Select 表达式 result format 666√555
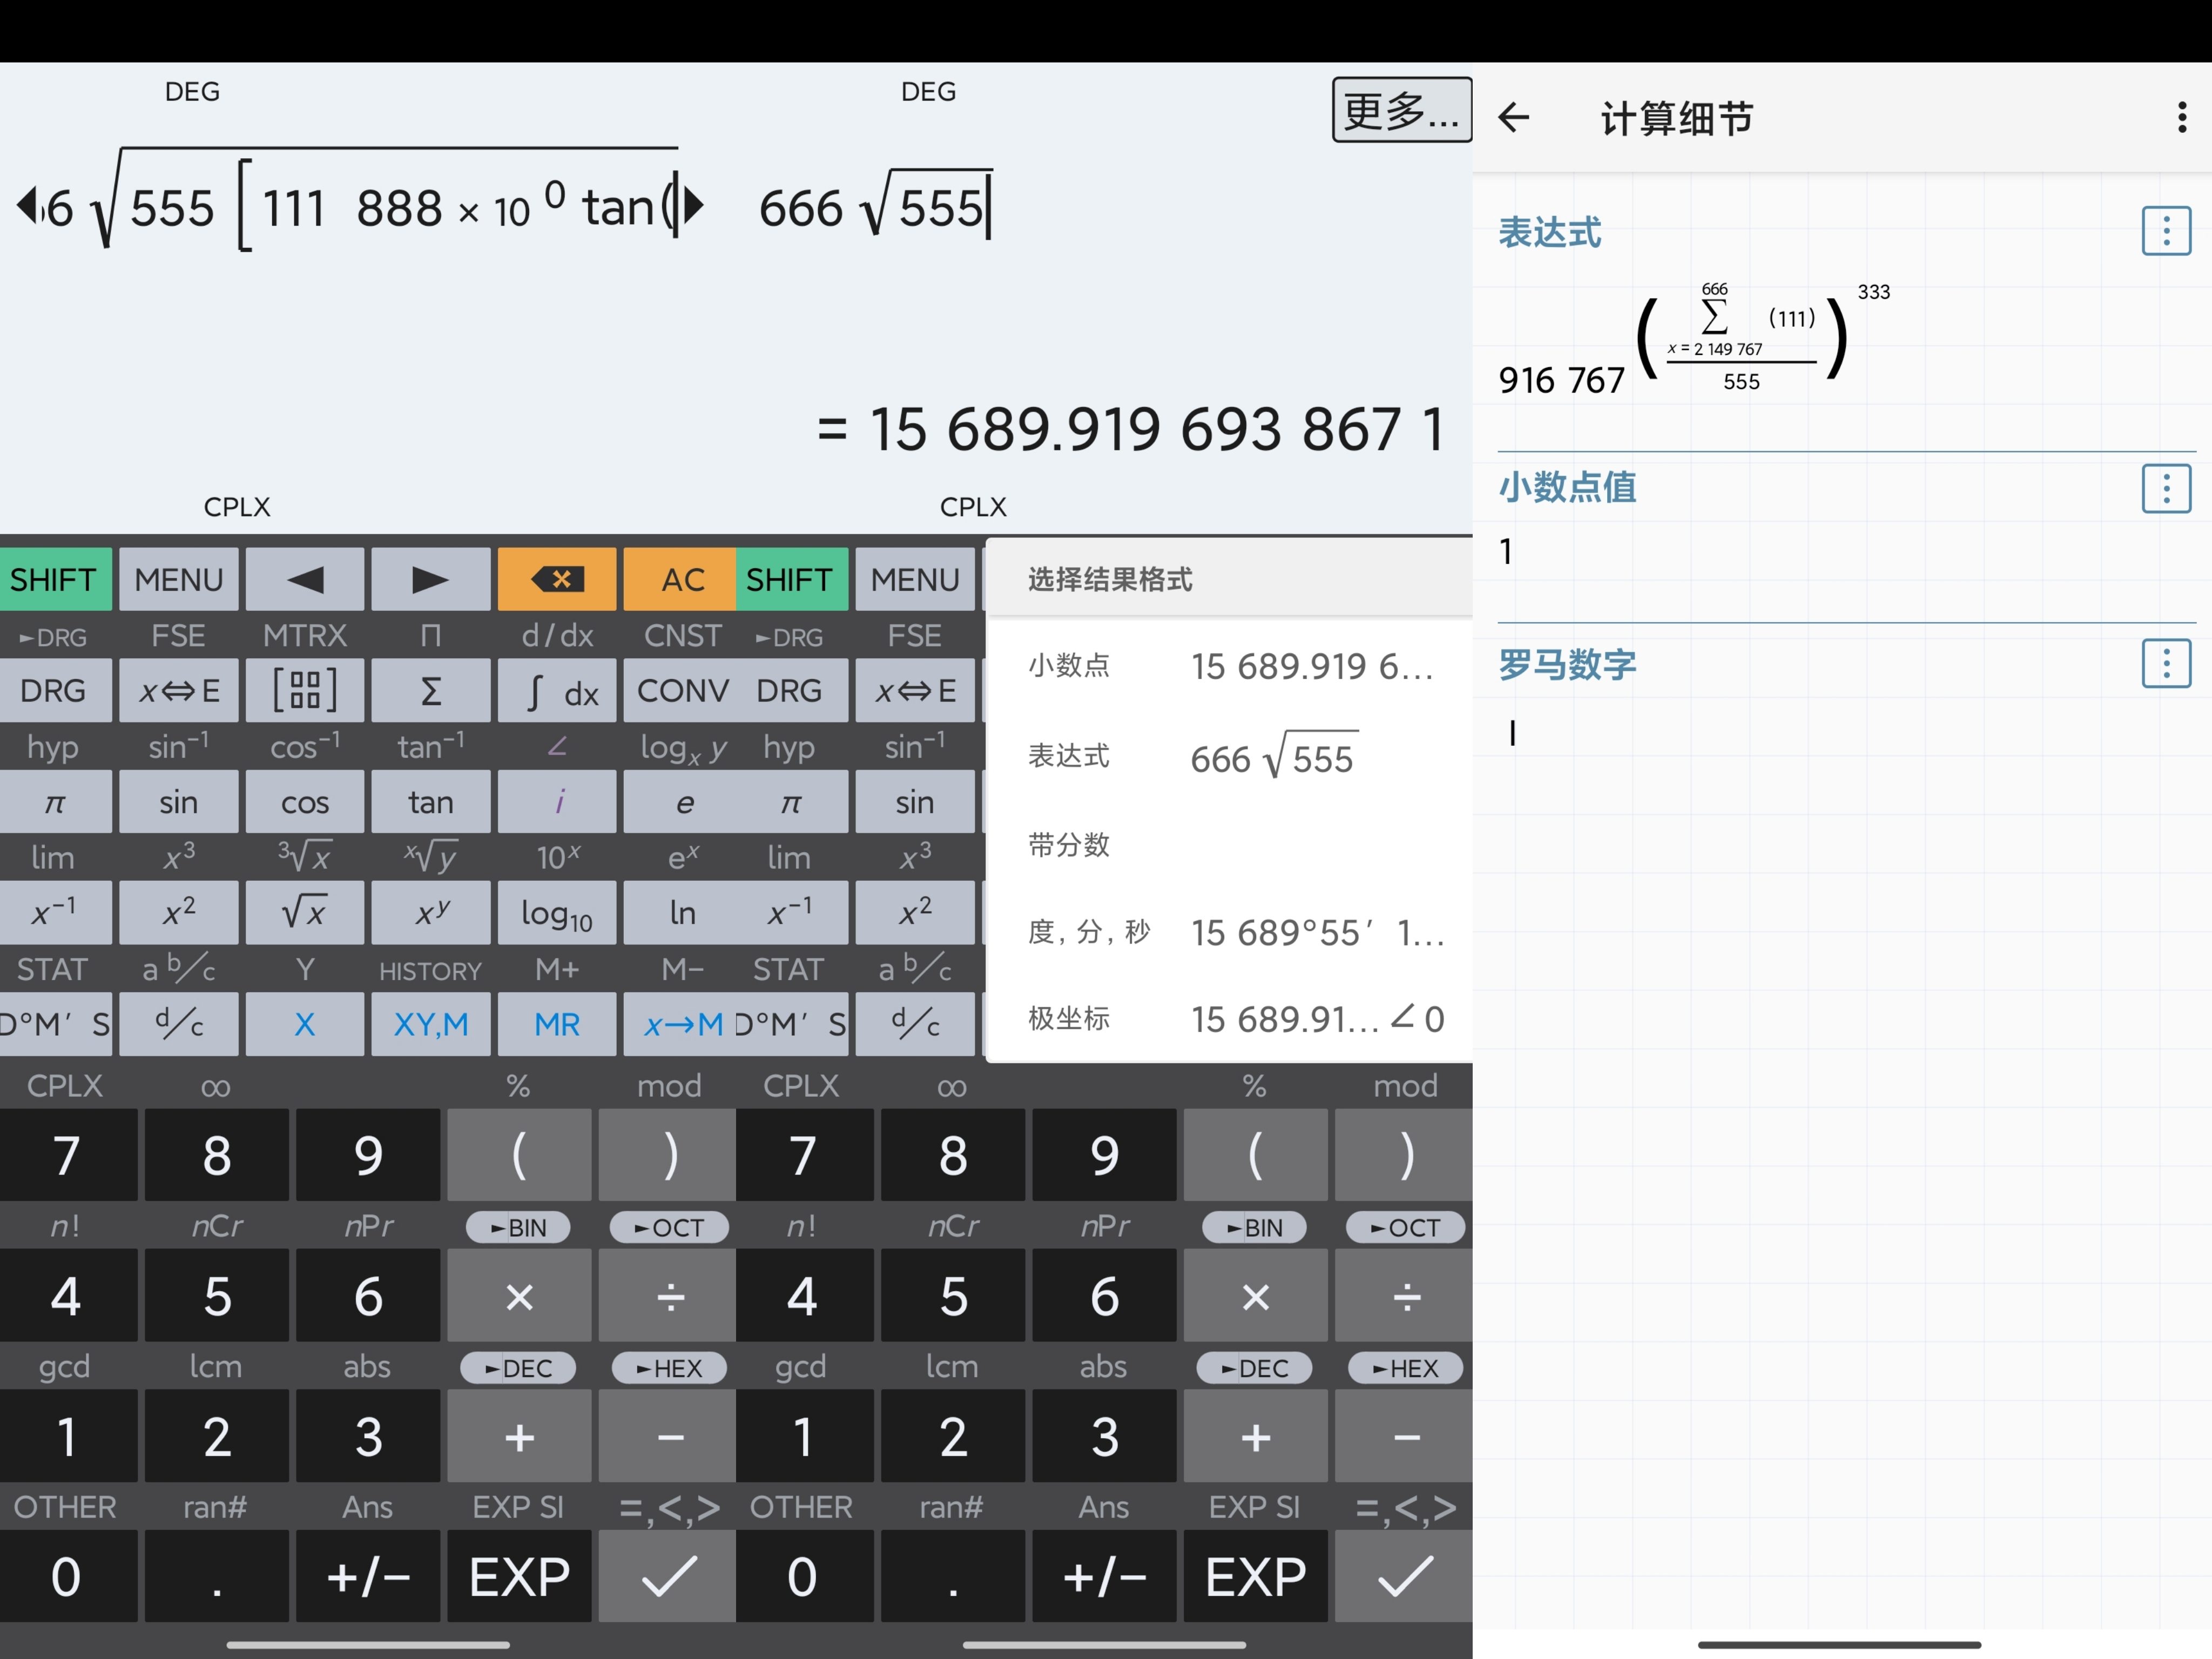2212x1659 pixels. point(1230,757)
